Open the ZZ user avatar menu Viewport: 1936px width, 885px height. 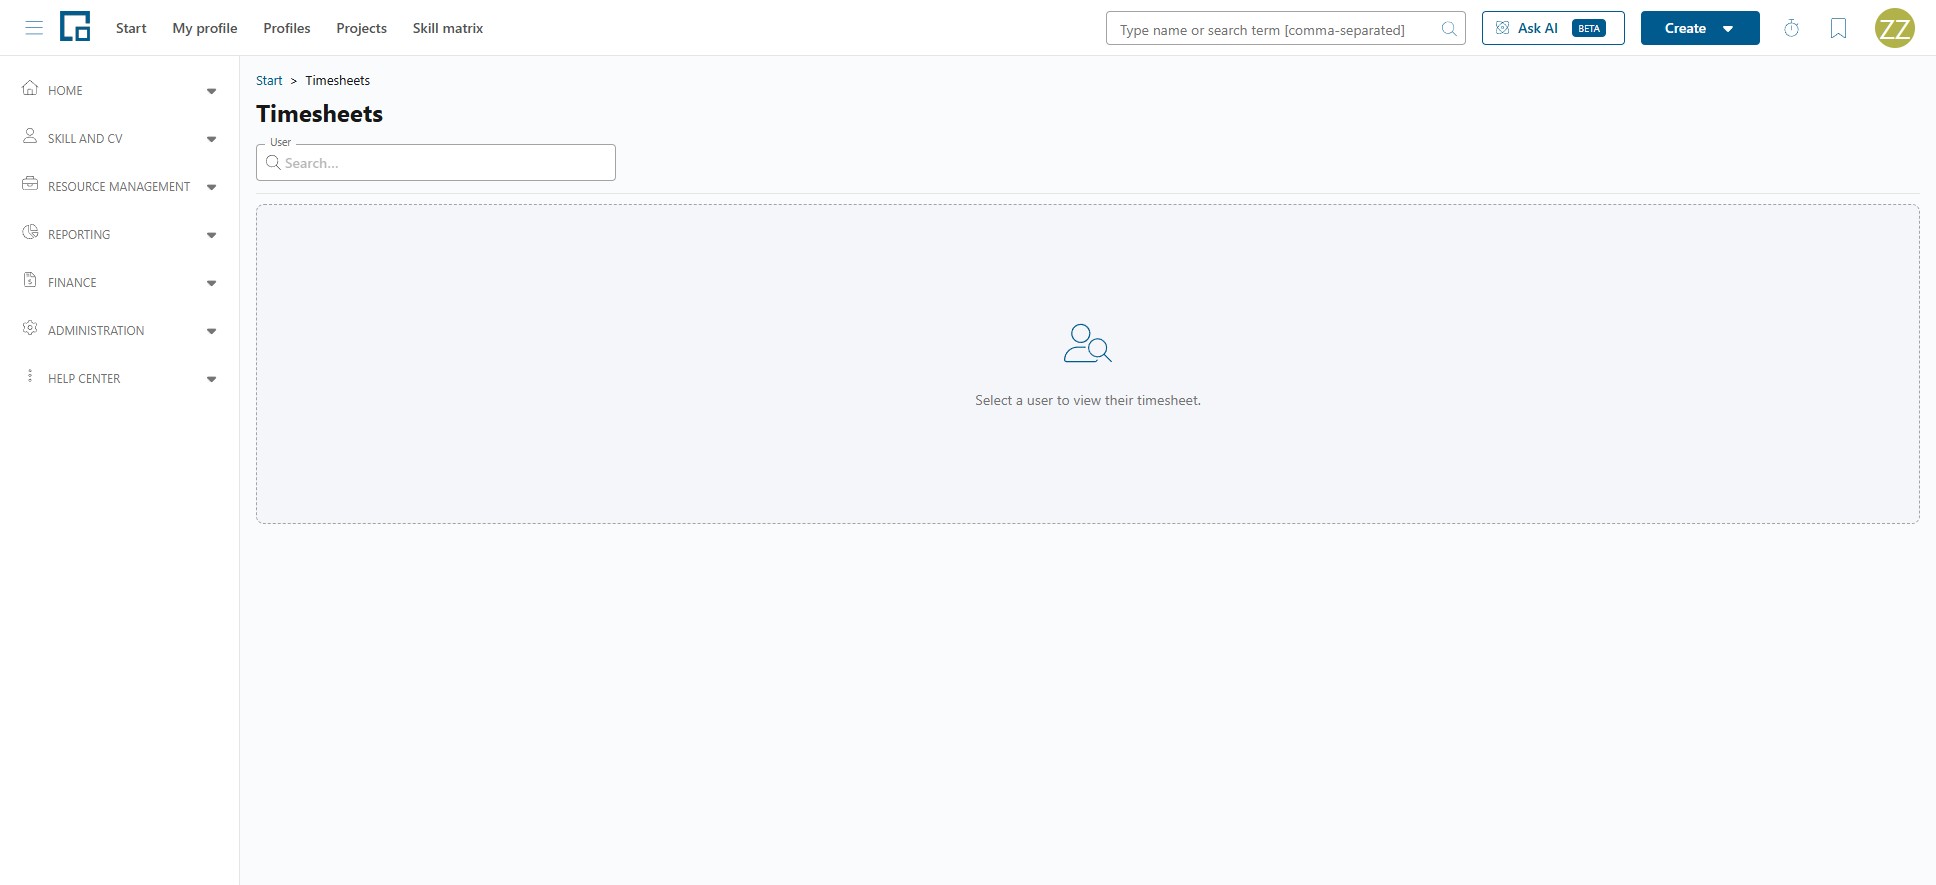click(1895, 28)
